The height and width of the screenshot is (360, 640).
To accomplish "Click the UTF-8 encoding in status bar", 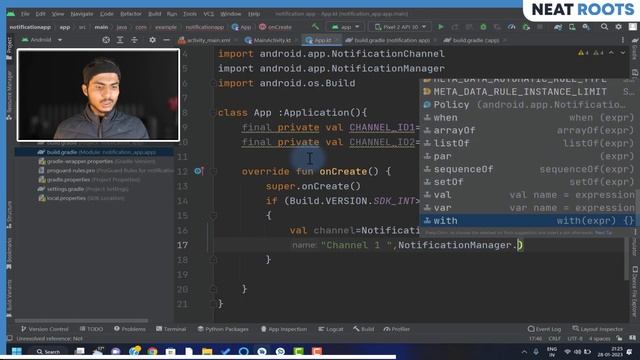I will click(x=575, y=339).
